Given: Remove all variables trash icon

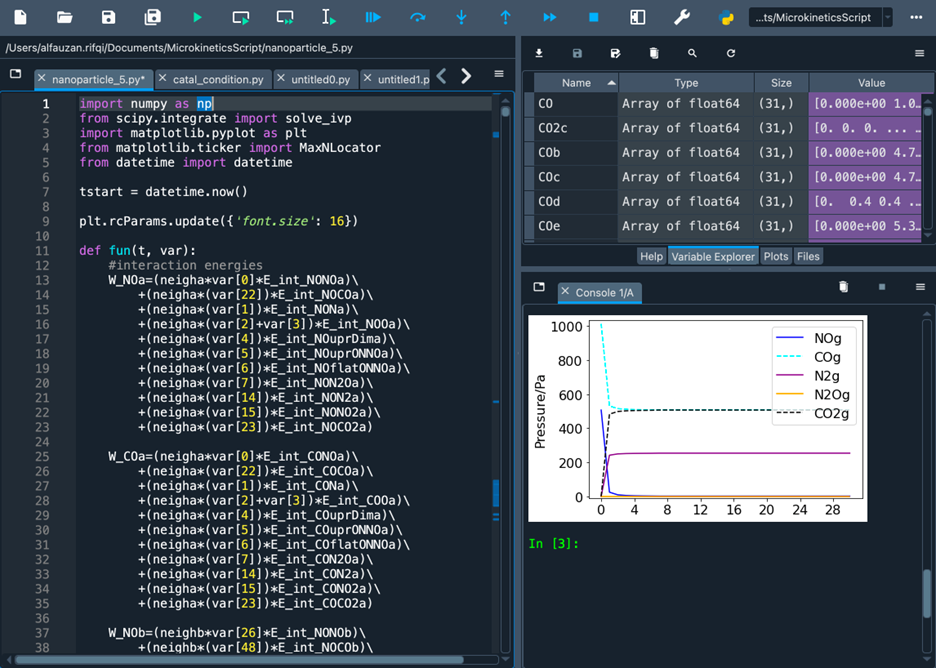Looking at the screenshot, I should 654,53.
